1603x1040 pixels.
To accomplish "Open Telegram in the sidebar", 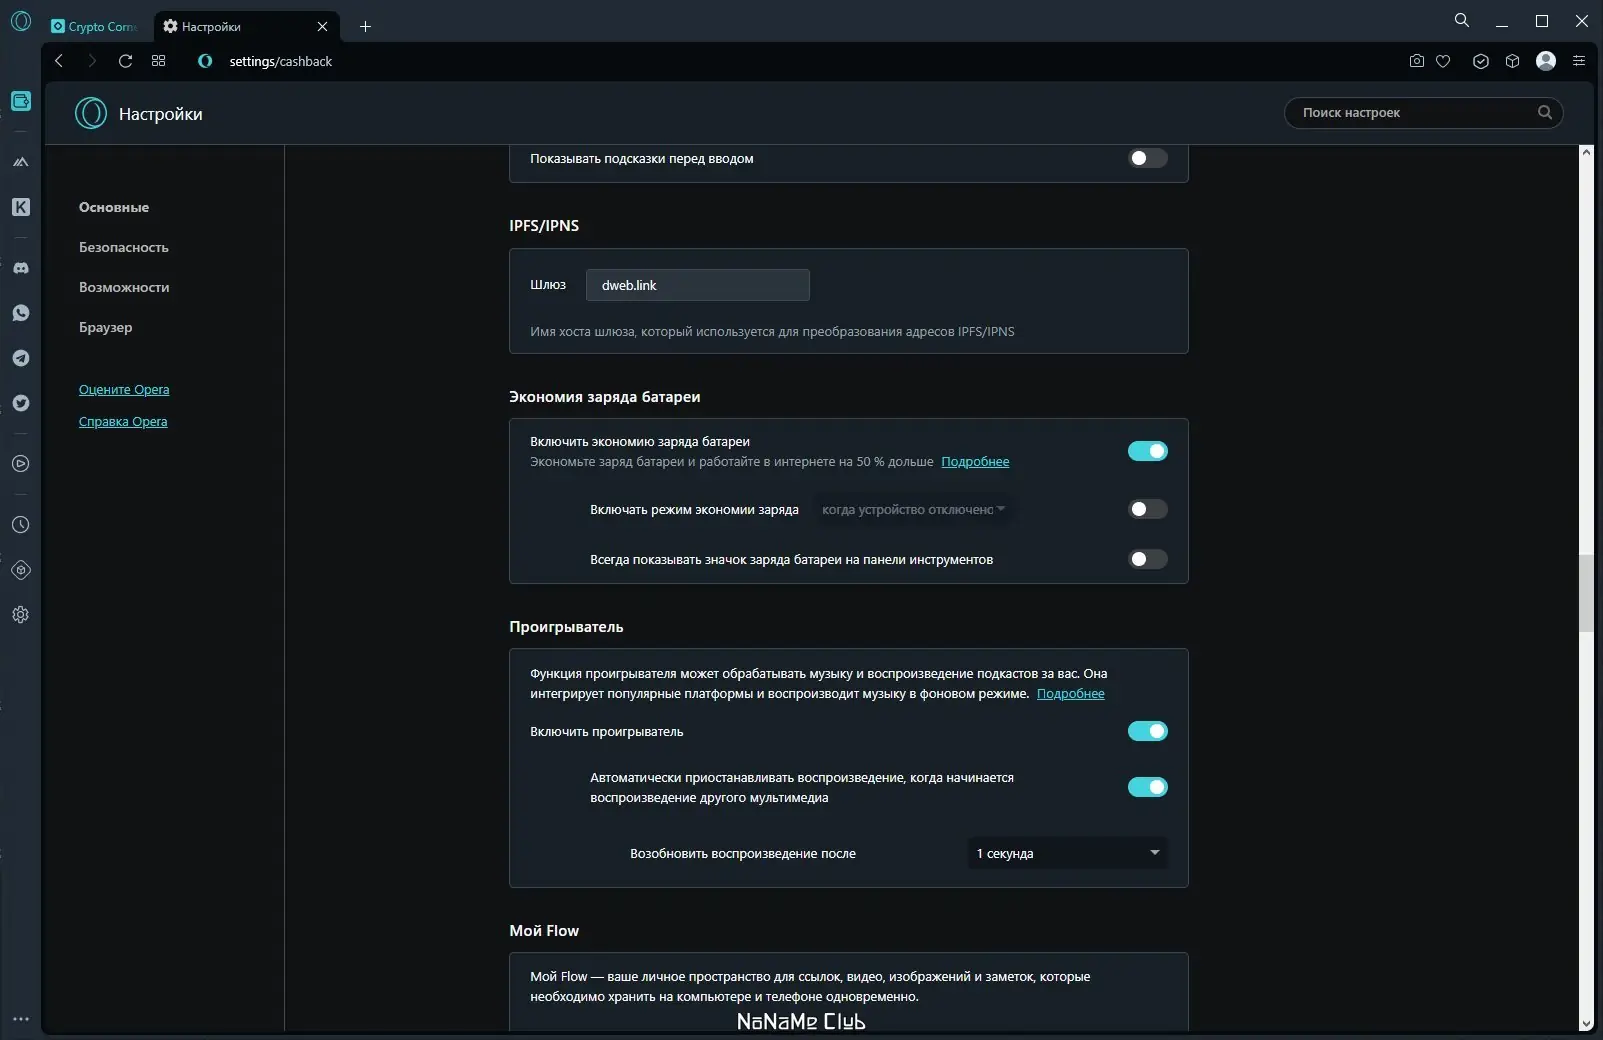I will click(21, 358).
